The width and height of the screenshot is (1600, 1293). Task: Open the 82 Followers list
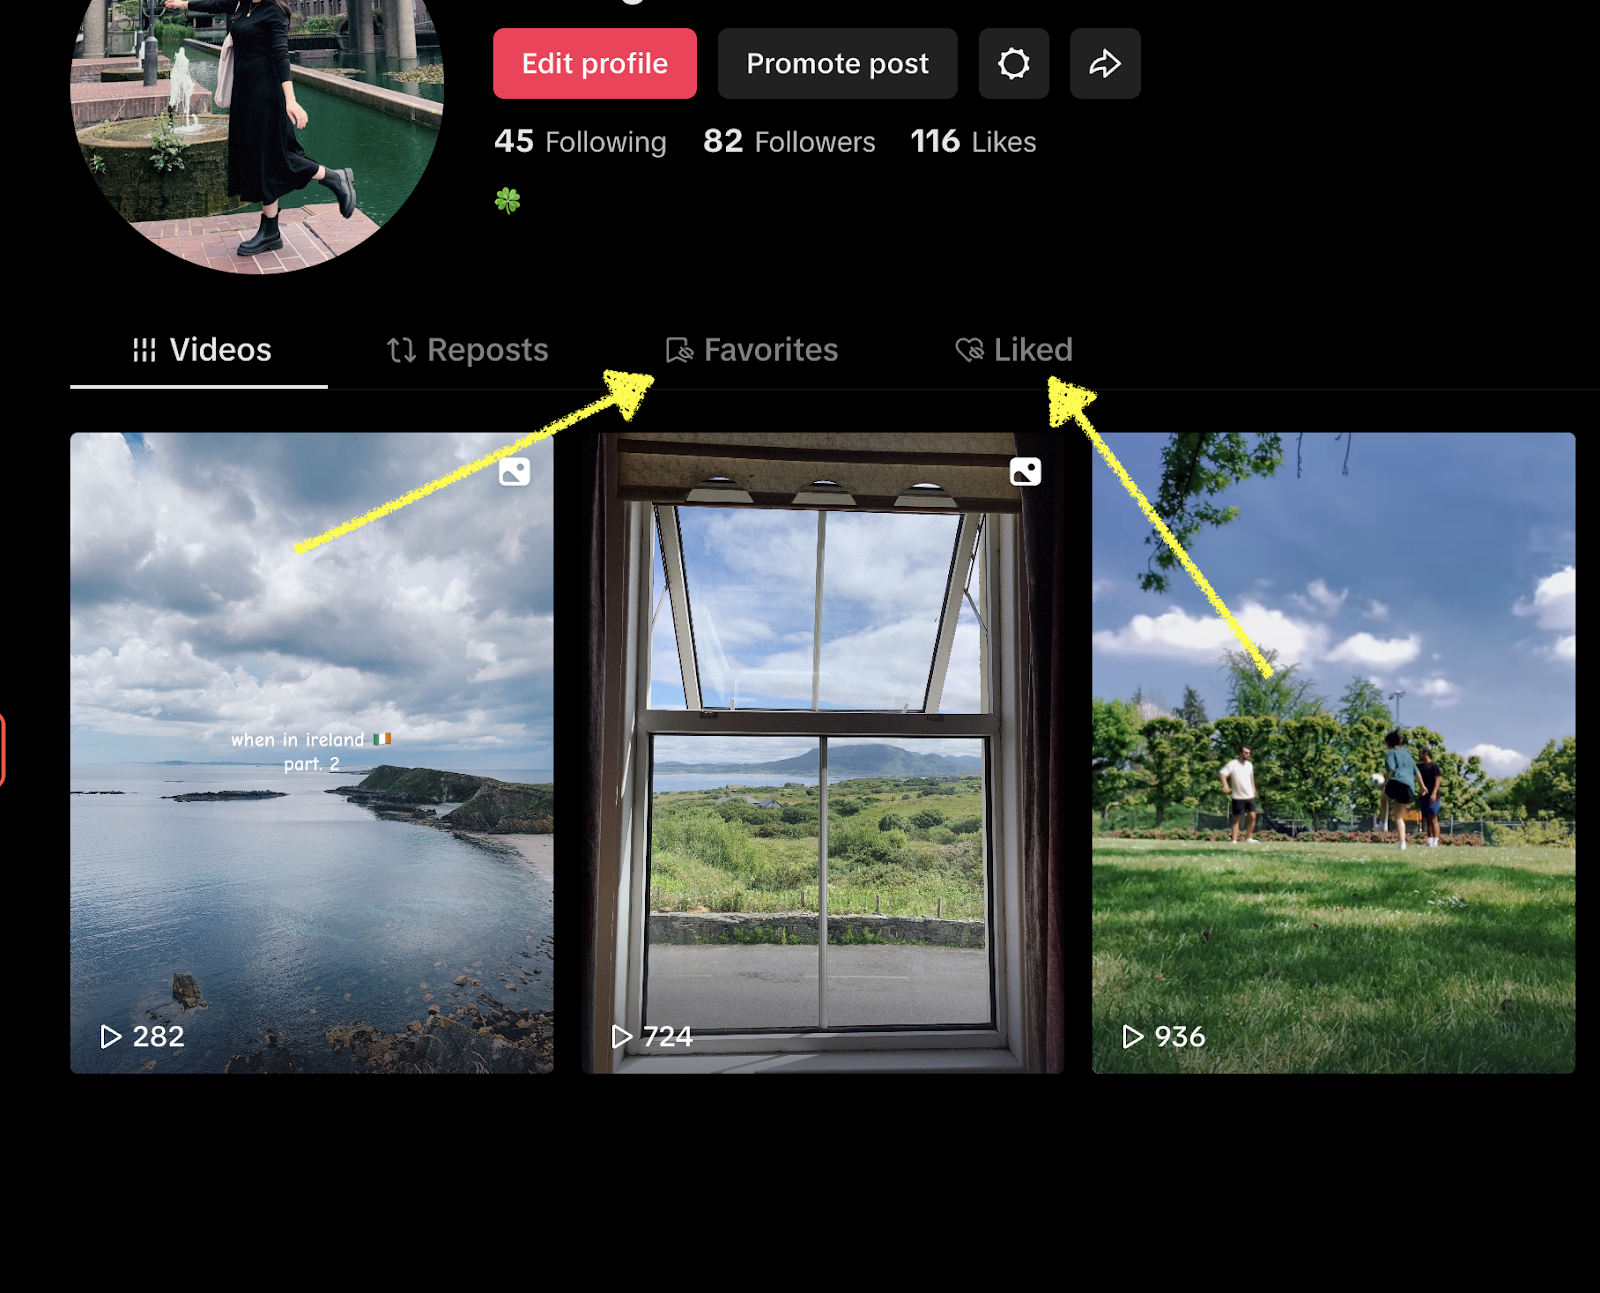pyautogui.click(x=789, y=141)
